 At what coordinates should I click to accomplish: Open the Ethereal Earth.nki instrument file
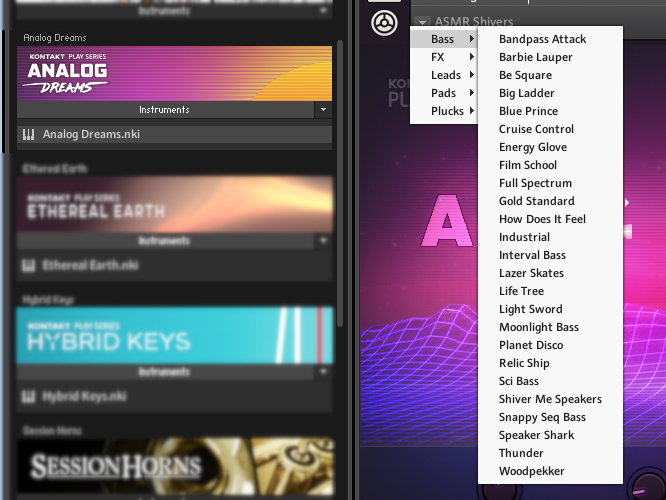point(174,266)
